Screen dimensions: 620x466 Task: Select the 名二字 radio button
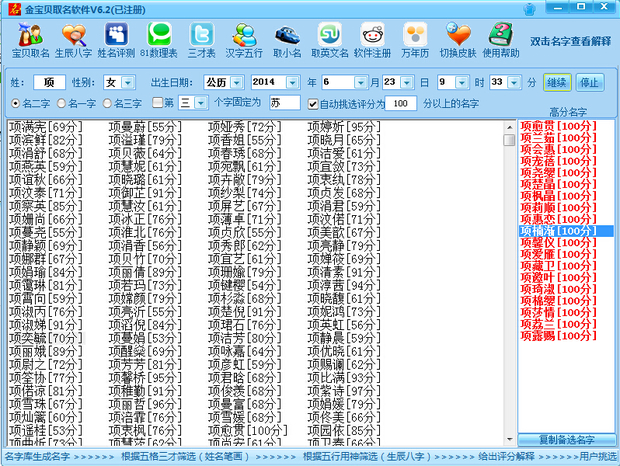(x=15, y=103)
